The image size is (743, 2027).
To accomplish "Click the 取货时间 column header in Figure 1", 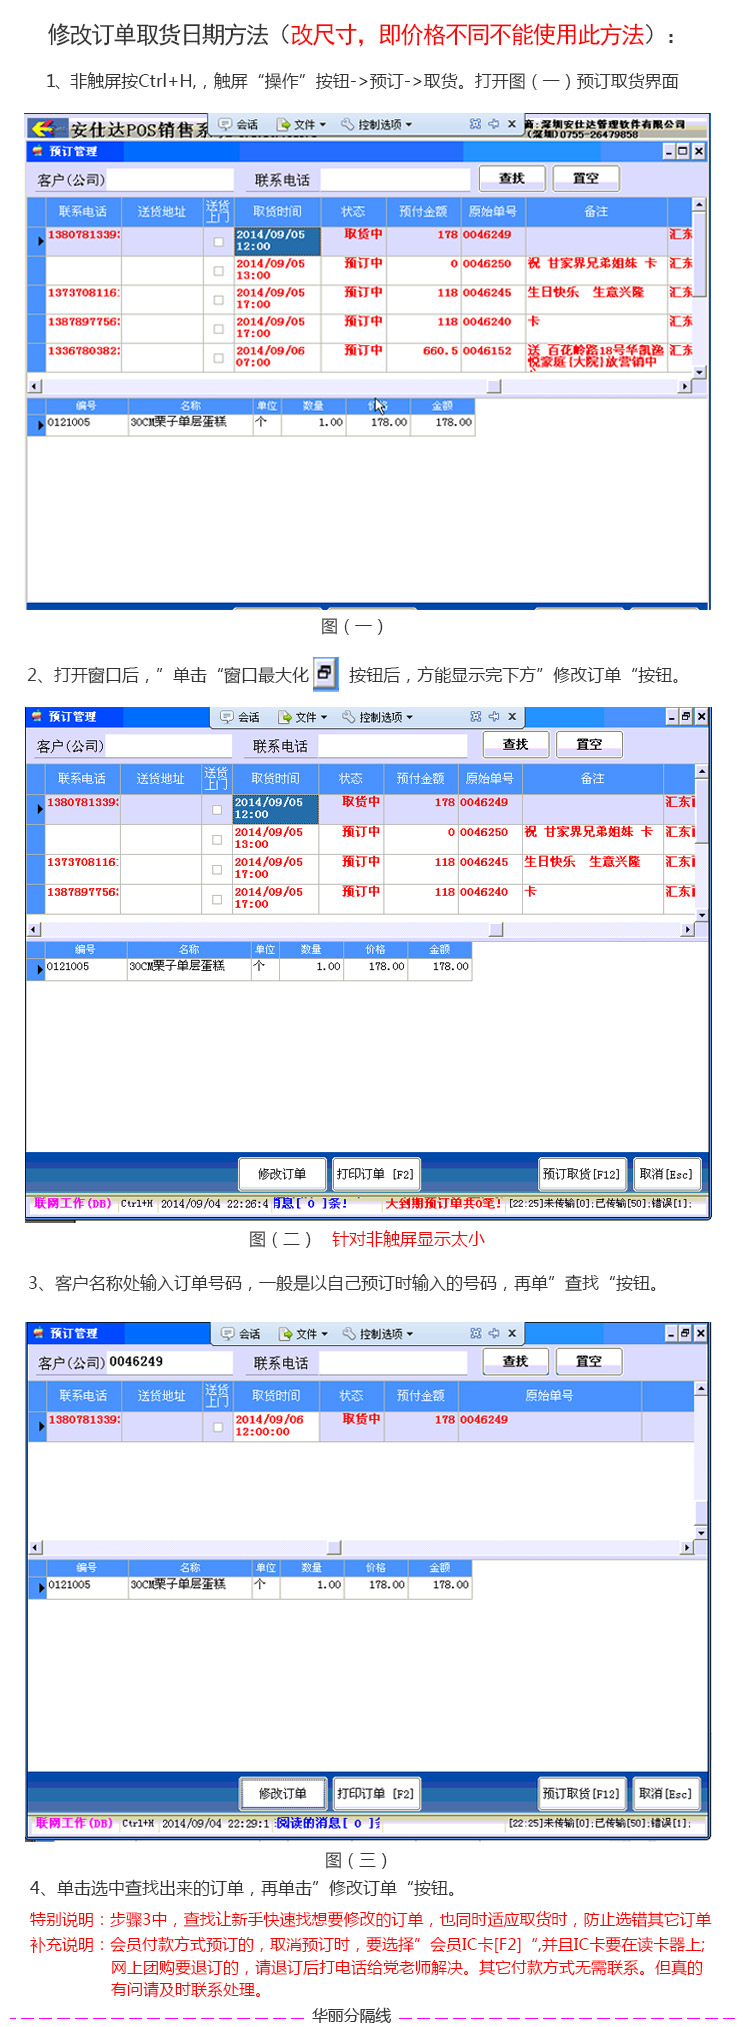I will tap(277, 212).
